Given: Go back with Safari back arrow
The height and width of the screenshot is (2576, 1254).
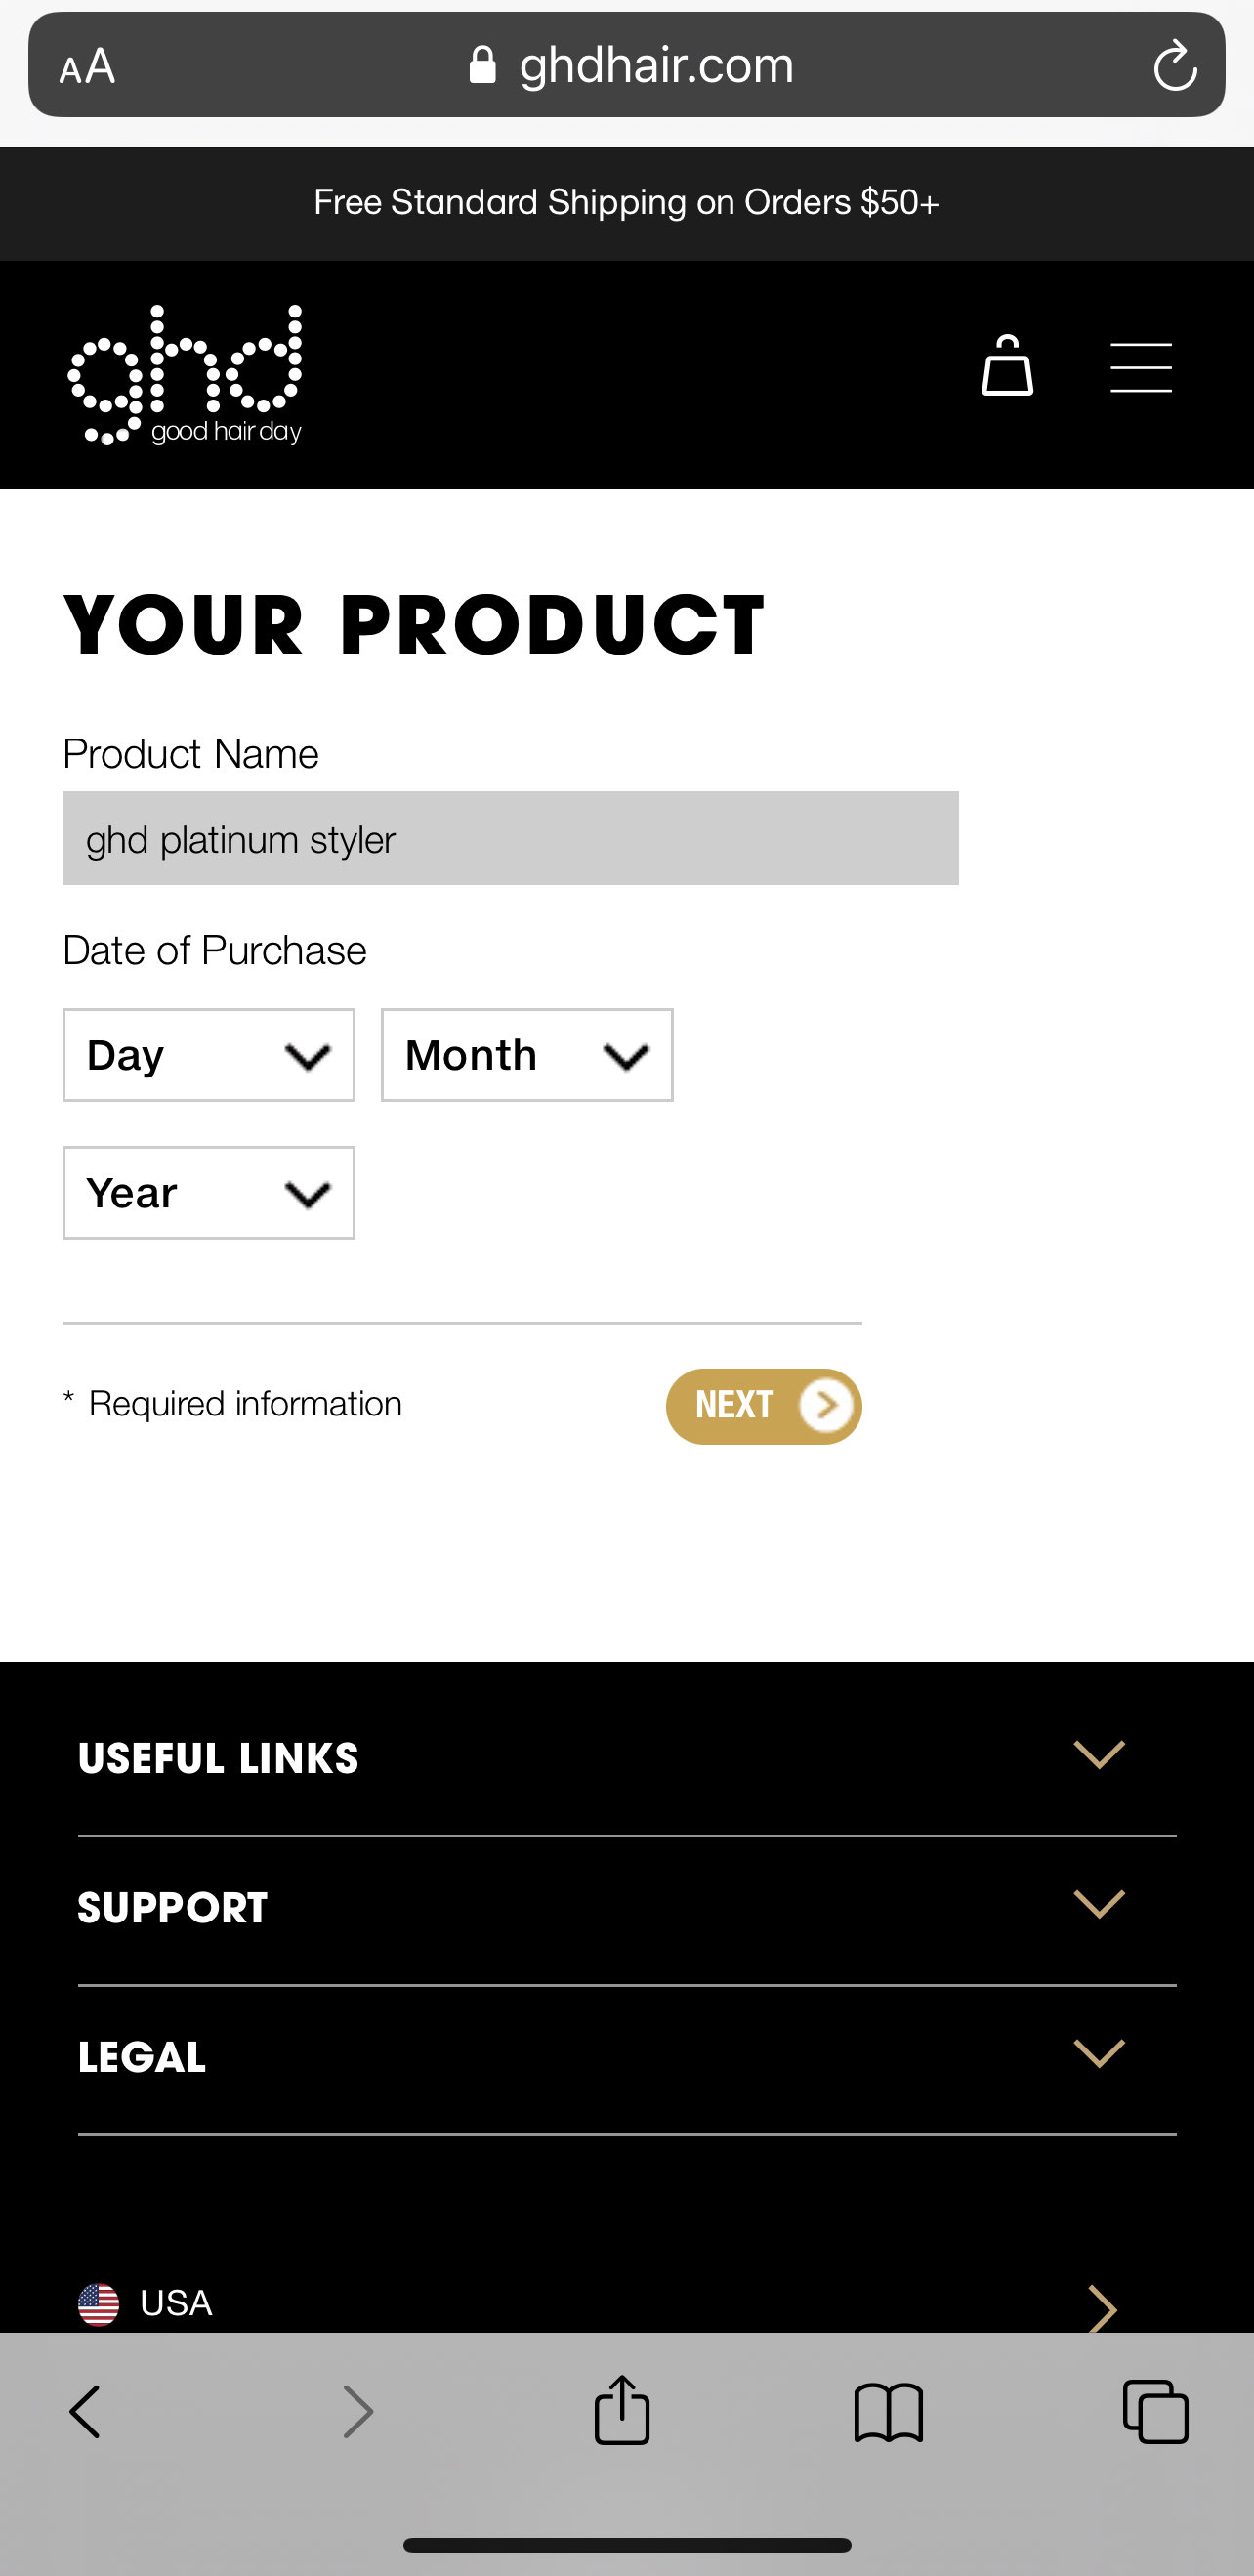Looking at the screenshot, I should (86, 2411).
